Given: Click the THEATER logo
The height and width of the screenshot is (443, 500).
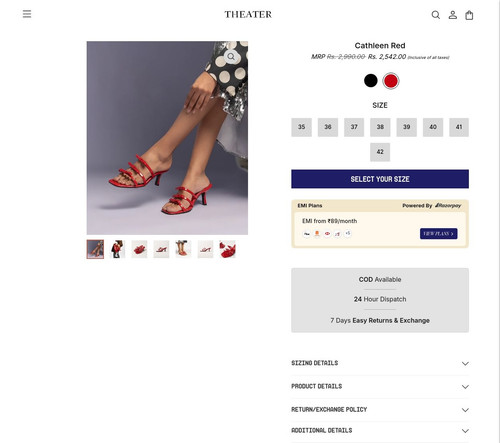Looking at the screenshot, I should click(248, 14).
